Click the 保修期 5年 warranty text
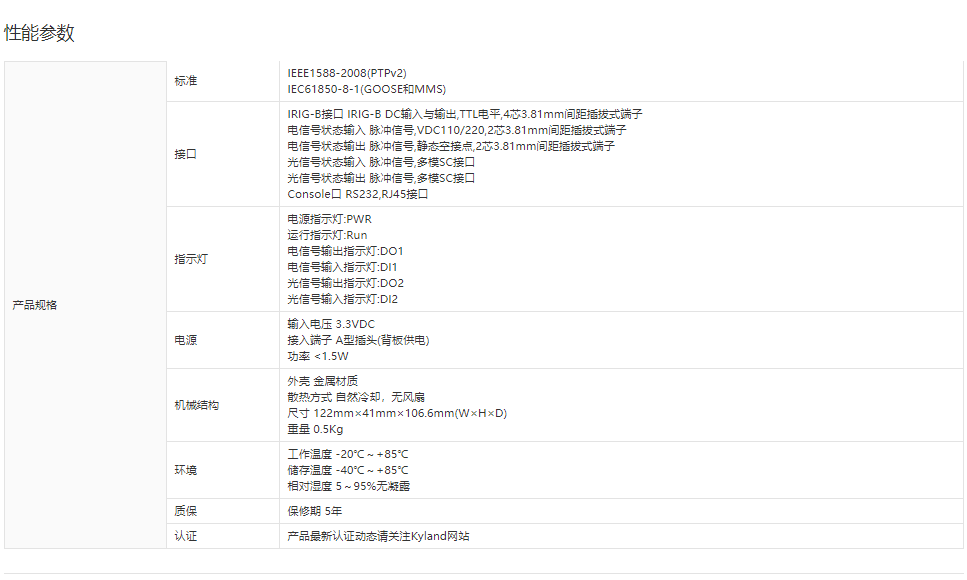Screen dimensions: 967x580 (315, 511)
